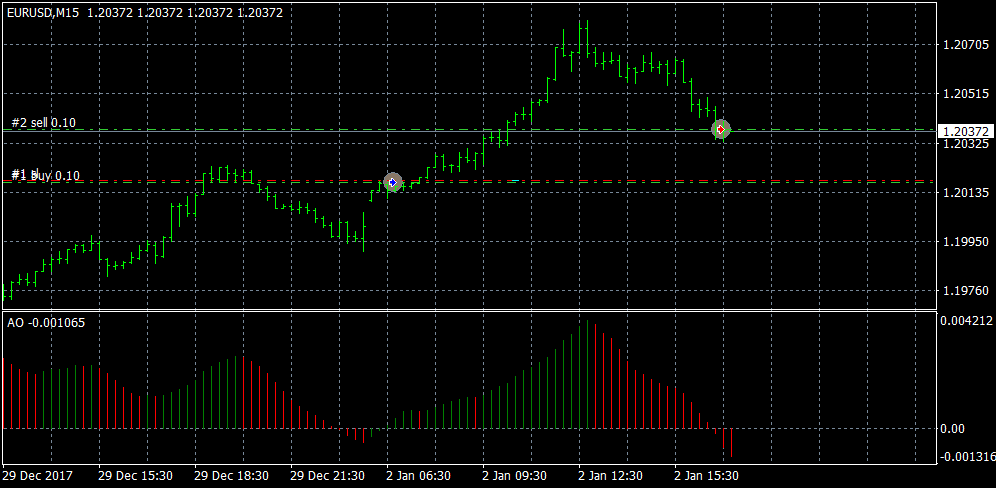Click the '2 Jan 15:30' time axis label
Image resolution: width=996 pixels, height=488 pixels.
tap(708, 475)
